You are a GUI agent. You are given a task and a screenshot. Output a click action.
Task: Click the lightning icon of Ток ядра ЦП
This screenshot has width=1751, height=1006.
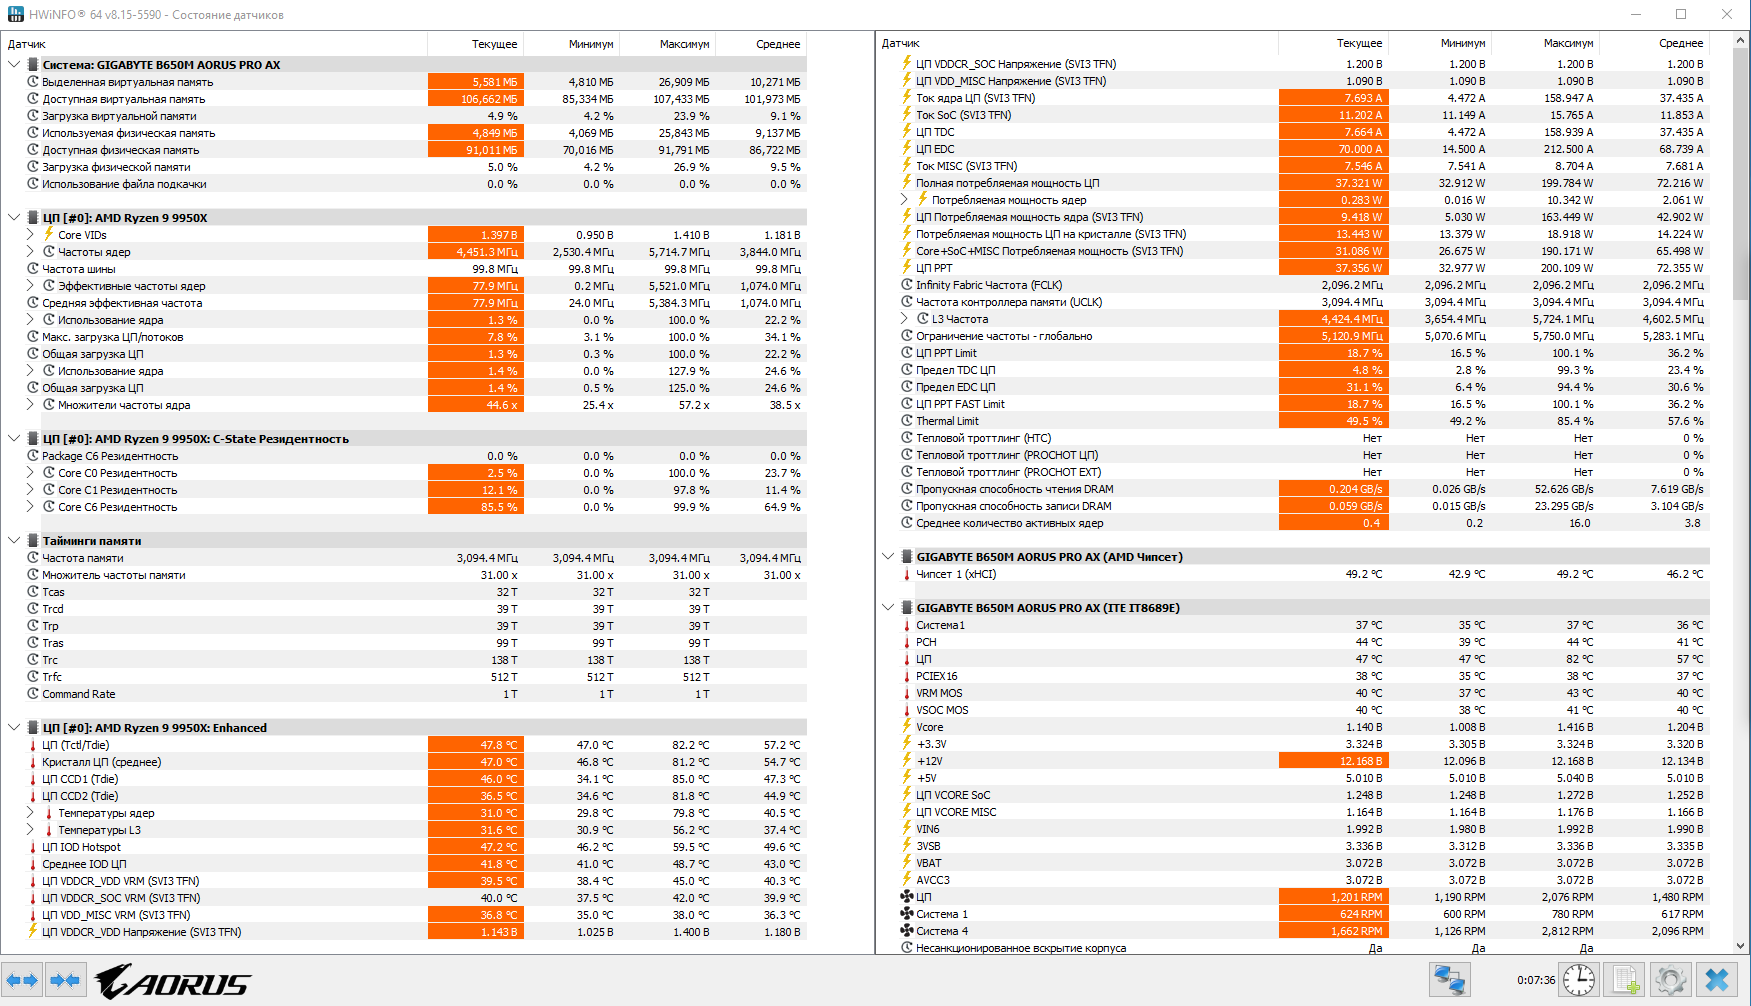coord(907,98)
